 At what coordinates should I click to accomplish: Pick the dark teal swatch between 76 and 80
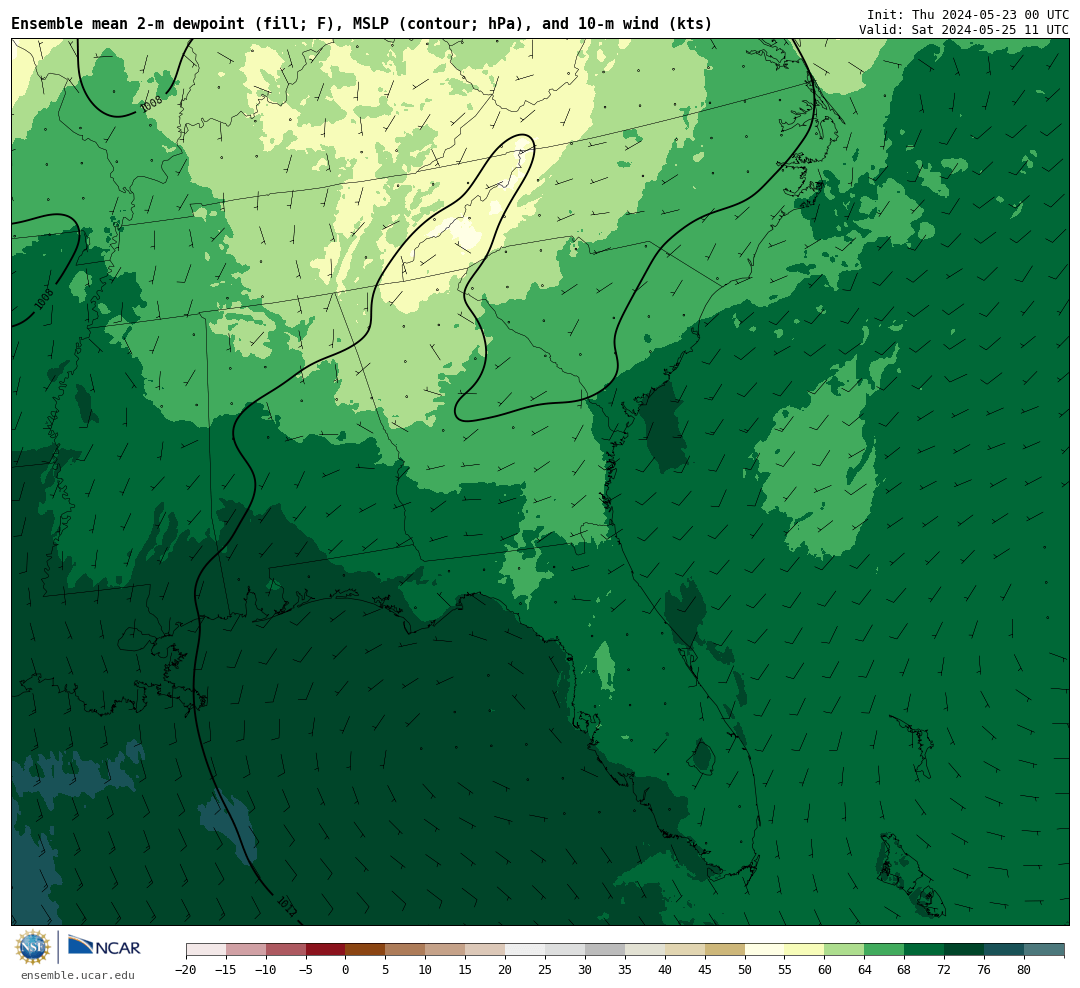[x=1005, y=950]
